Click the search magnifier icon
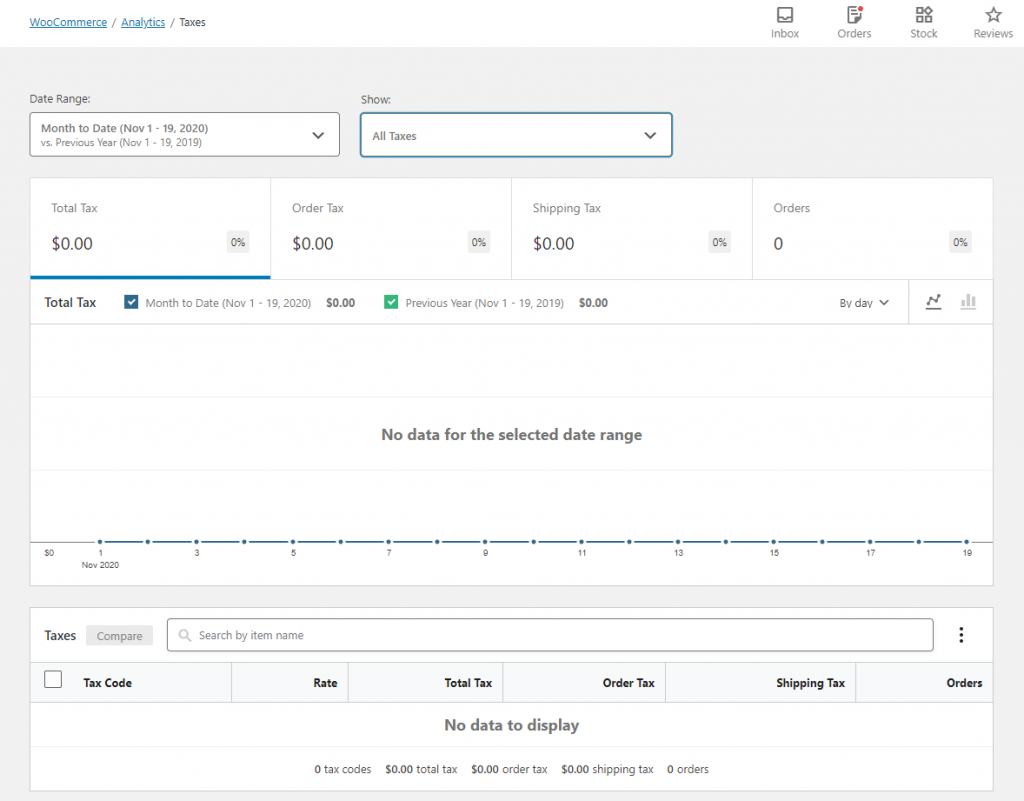 pos(185,635)
